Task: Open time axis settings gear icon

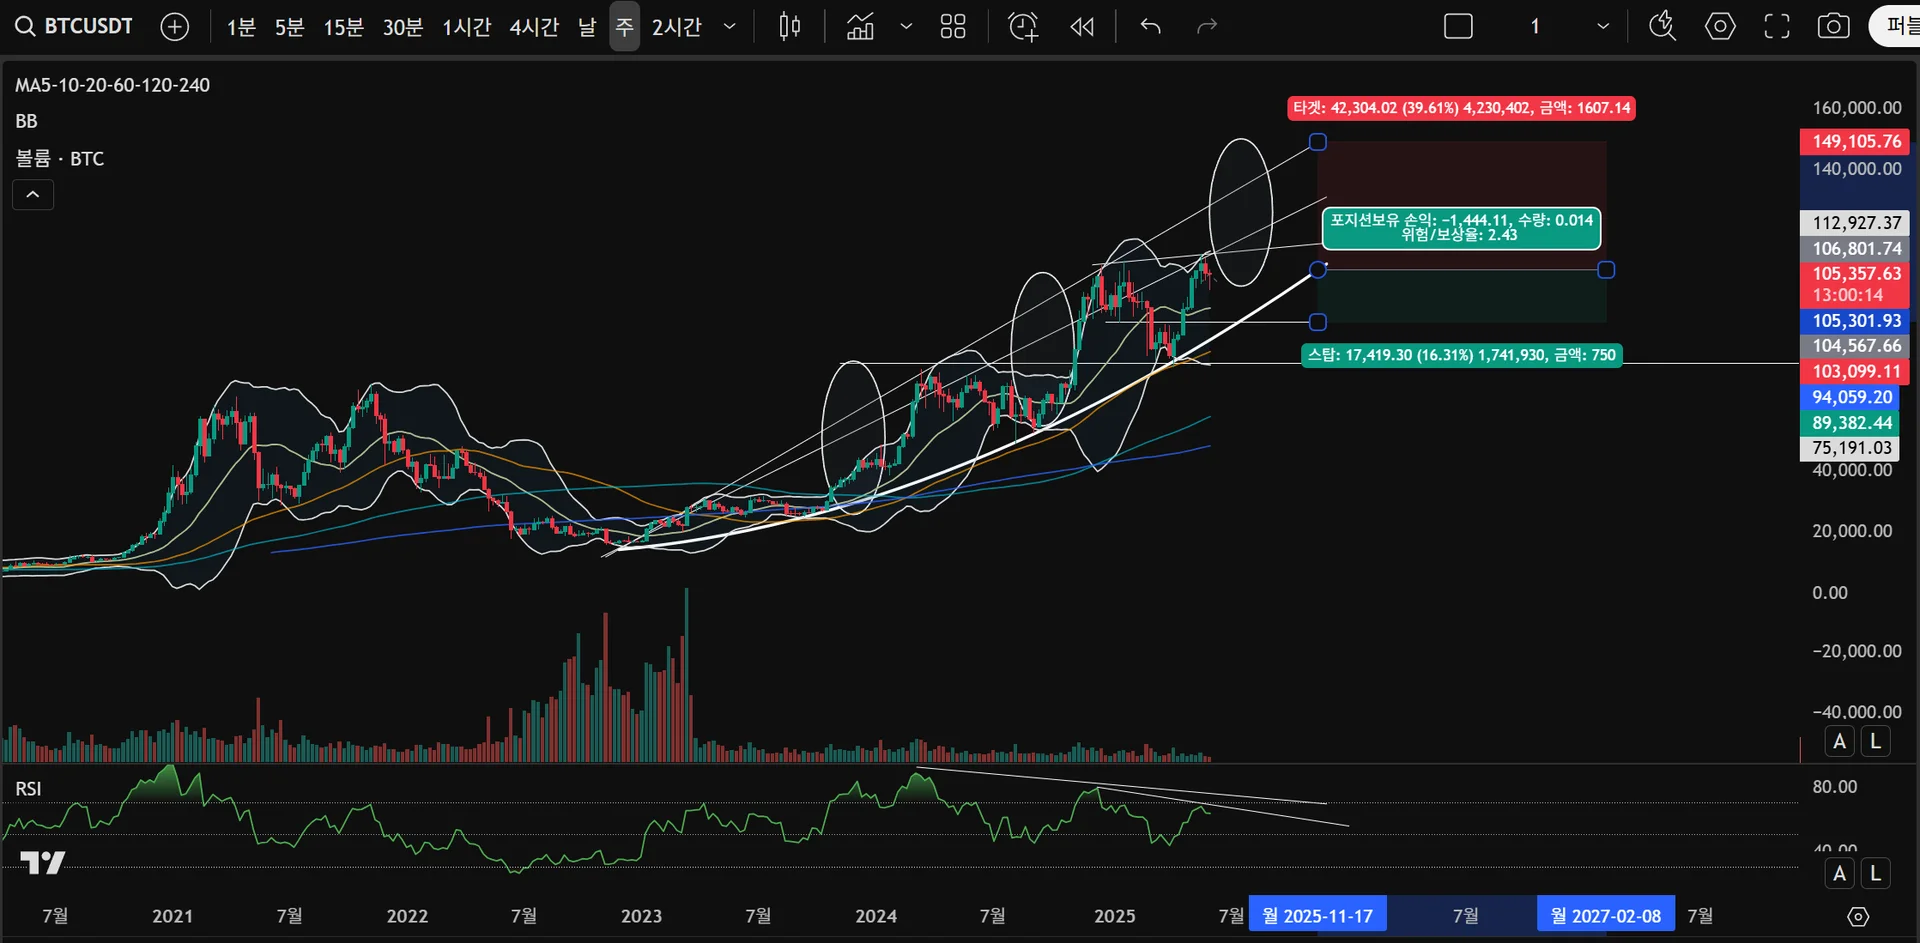Action: point(1858,916)
